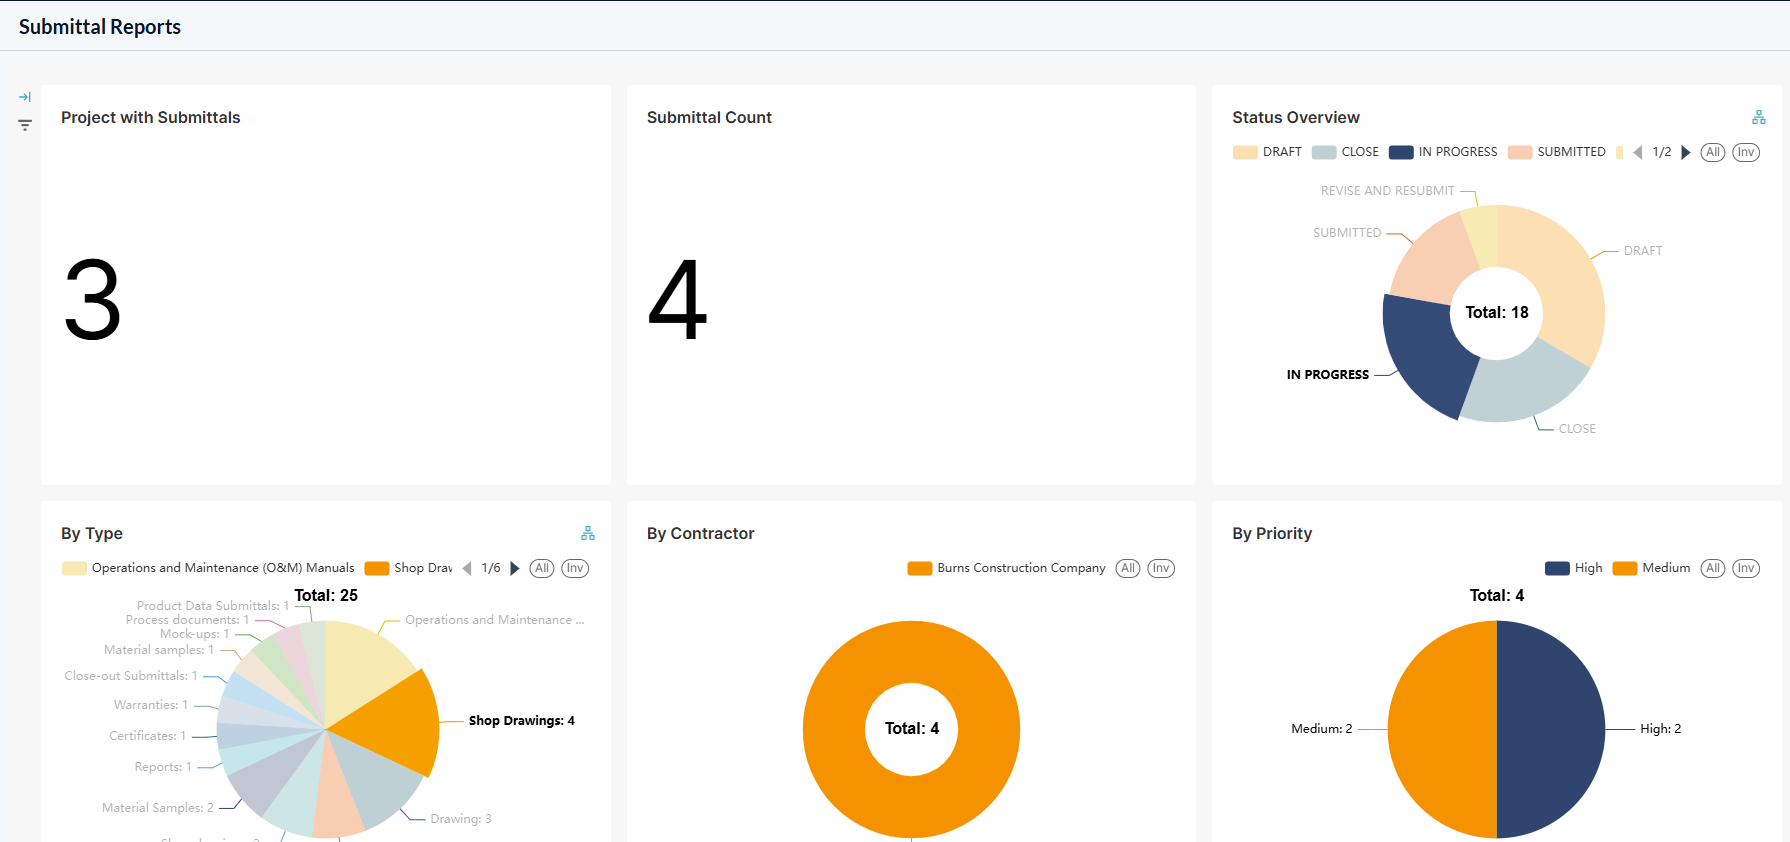Screen dimensions: 1790x842
Task: Open the hierarchy drill icon on Status Overview
Action: [1759, 117]
